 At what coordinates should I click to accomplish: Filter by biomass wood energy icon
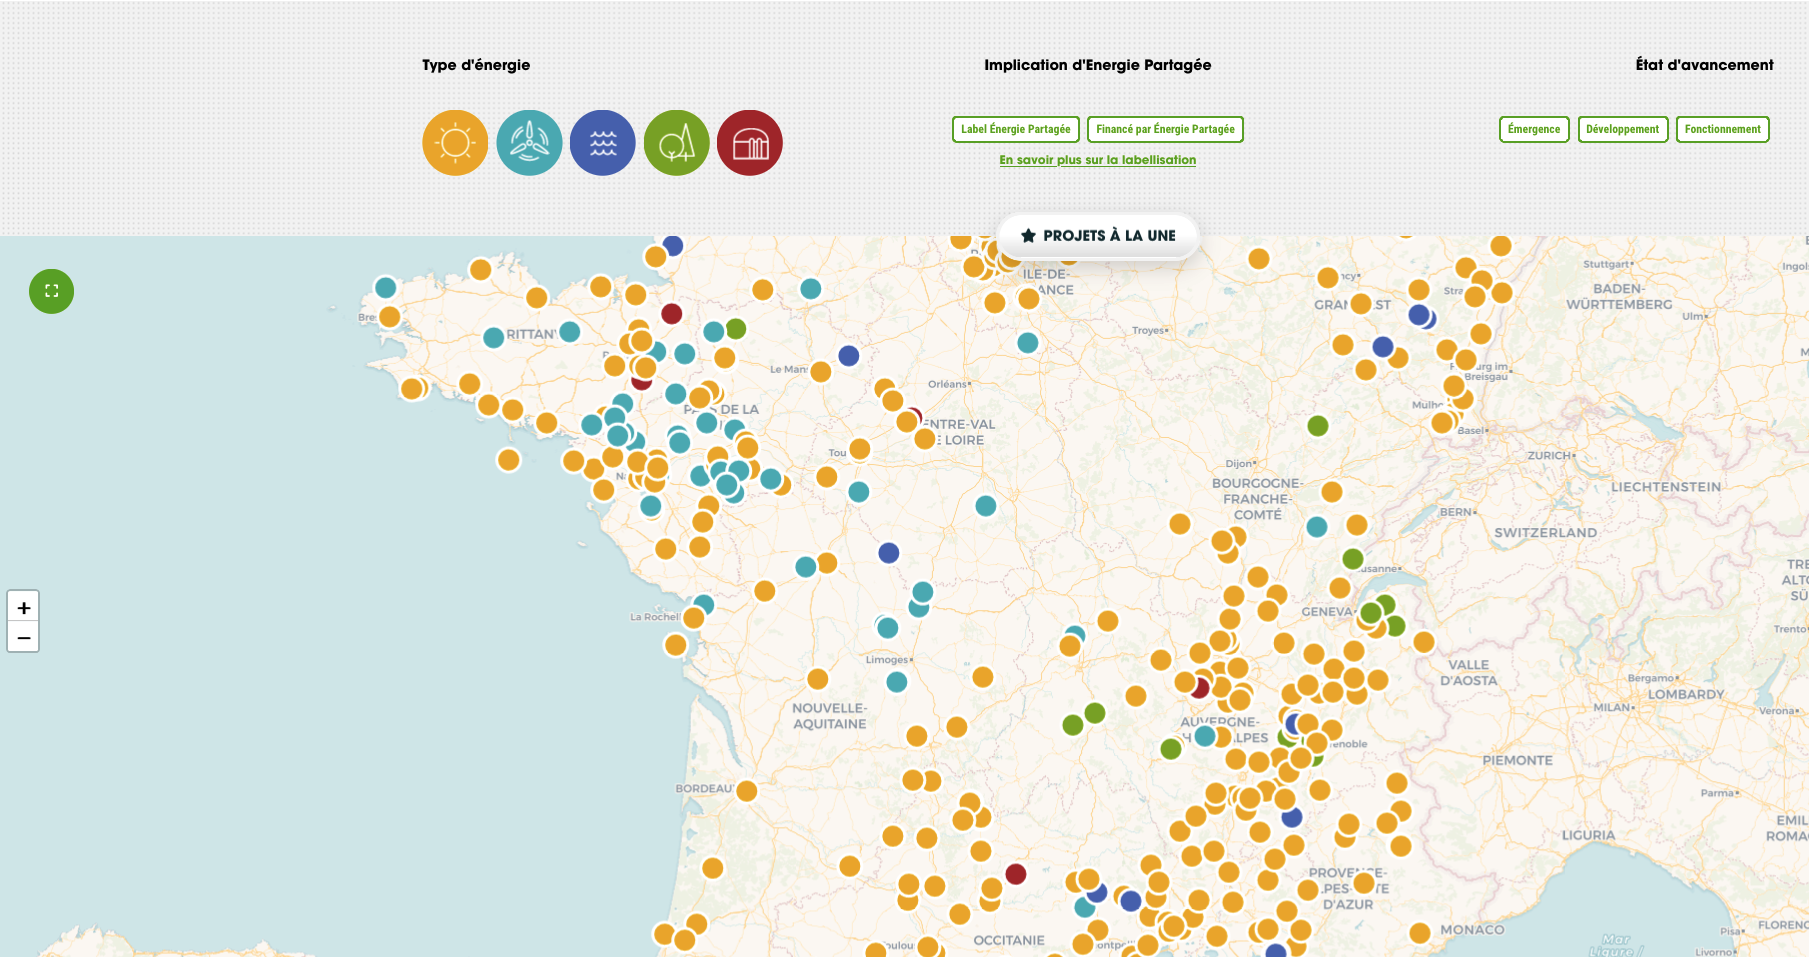coord(677,143)
